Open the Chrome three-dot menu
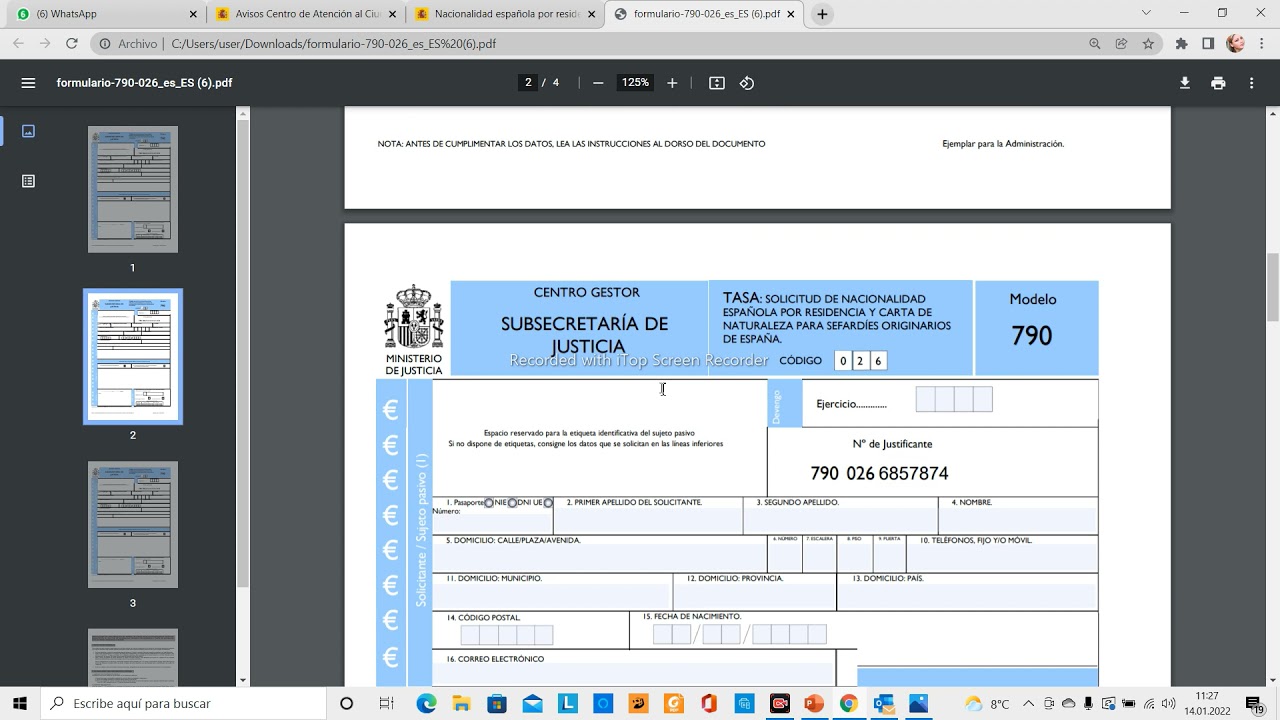This screenshot has height=720, width=1280. (1263, 44)
